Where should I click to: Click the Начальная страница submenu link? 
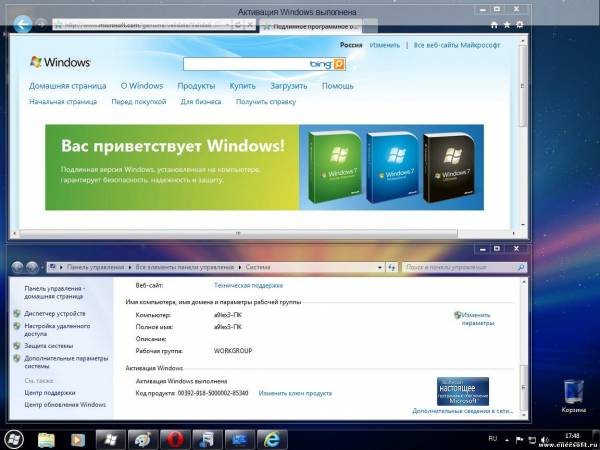coord(63,102)
